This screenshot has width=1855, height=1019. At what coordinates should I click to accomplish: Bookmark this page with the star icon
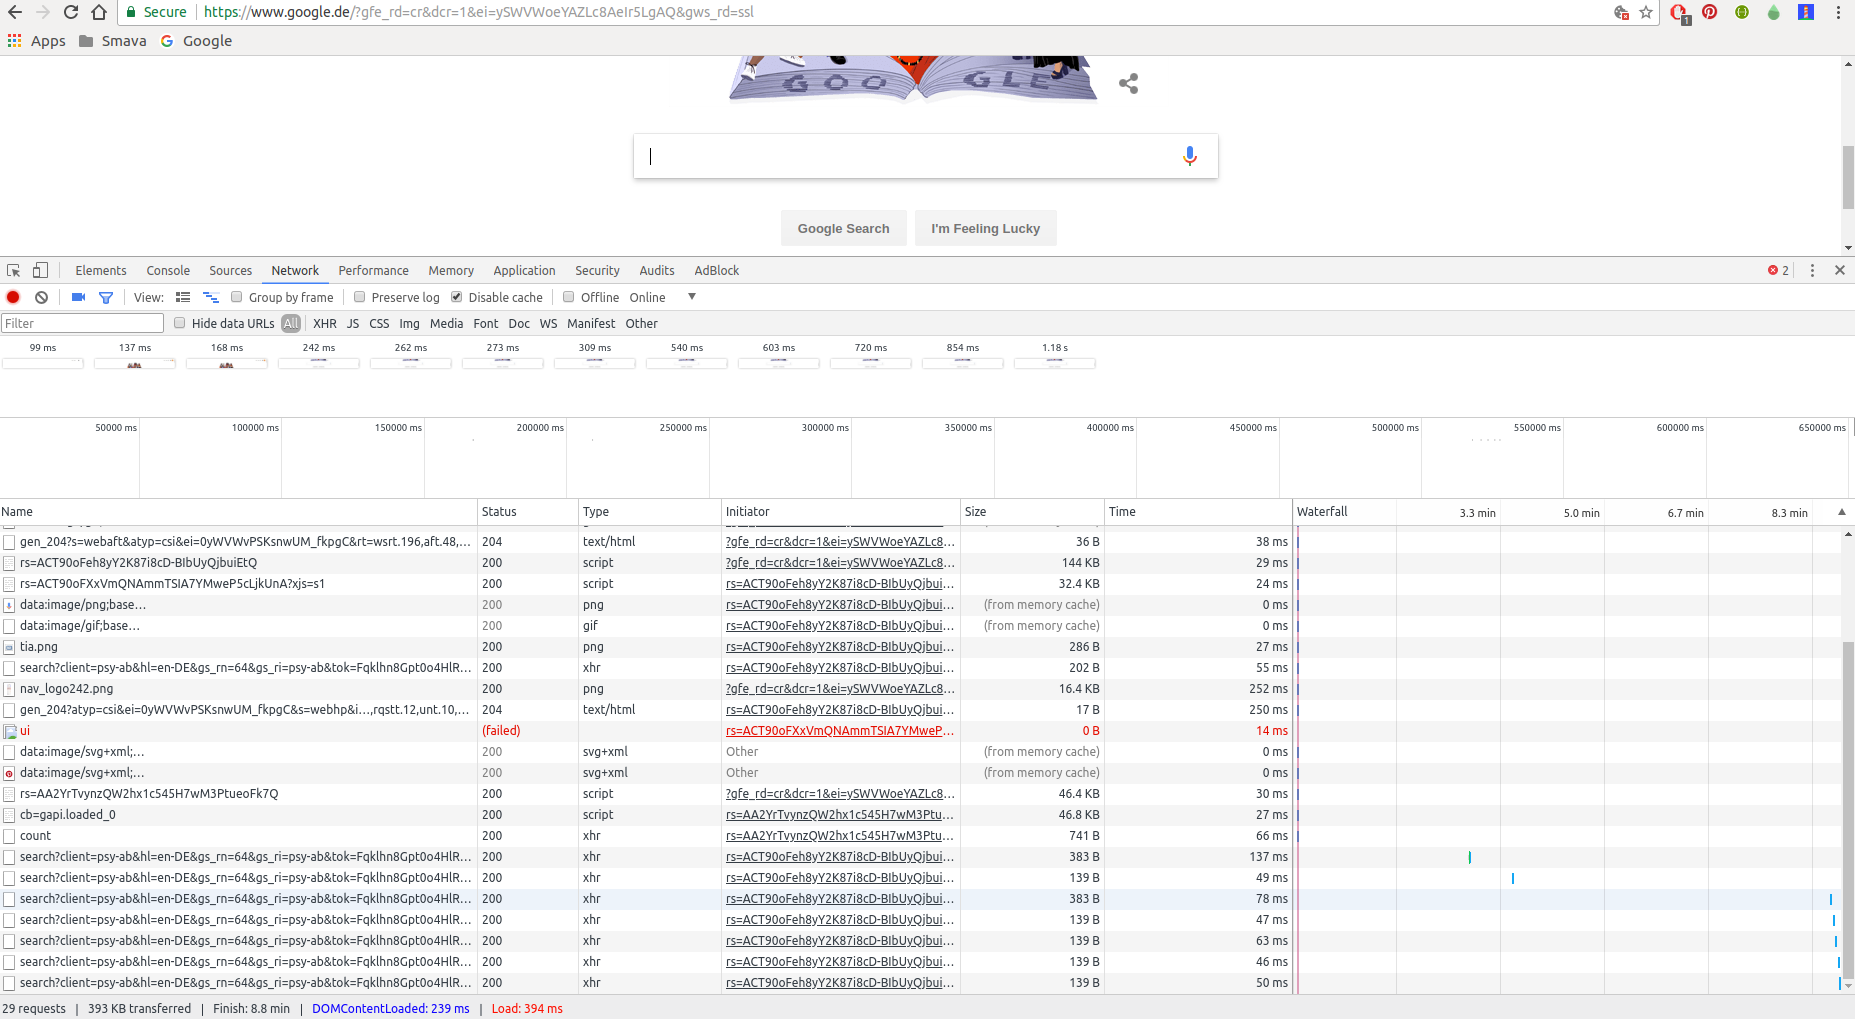[1646, 12]
